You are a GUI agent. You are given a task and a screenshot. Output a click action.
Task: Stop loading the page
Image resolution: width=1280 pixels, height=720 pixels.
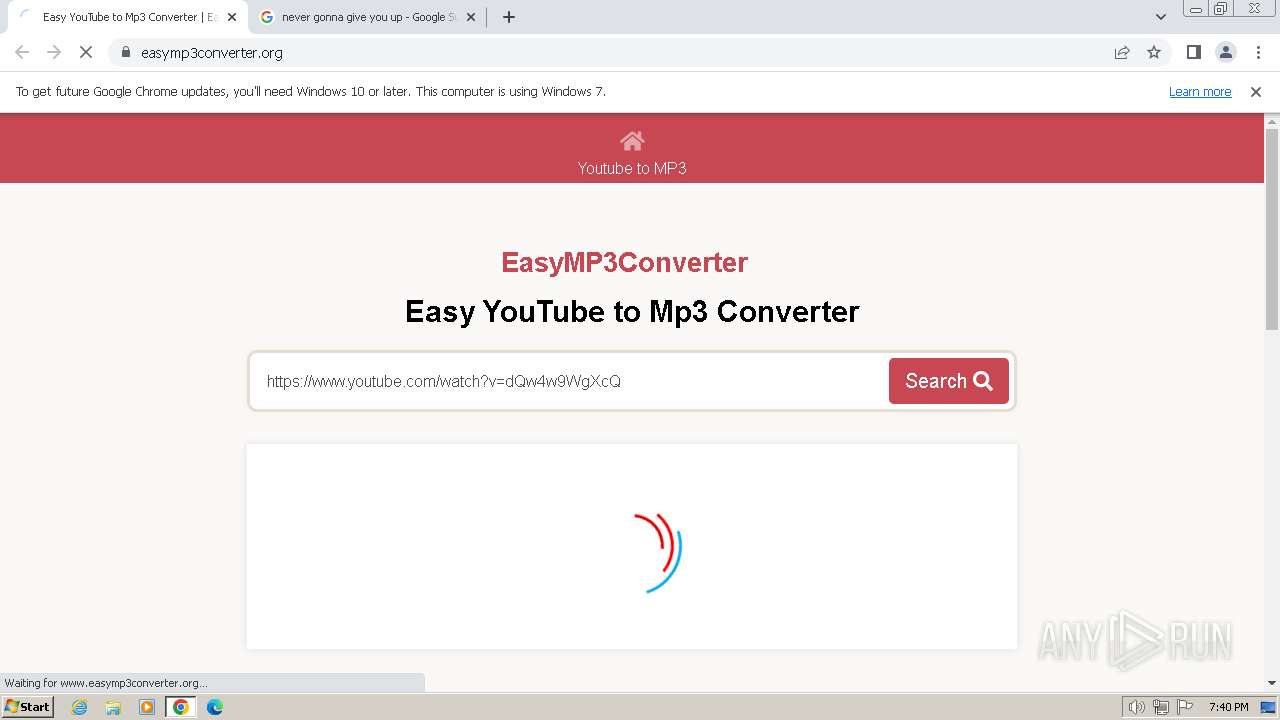pyautogui.click(x=86, y=52)
